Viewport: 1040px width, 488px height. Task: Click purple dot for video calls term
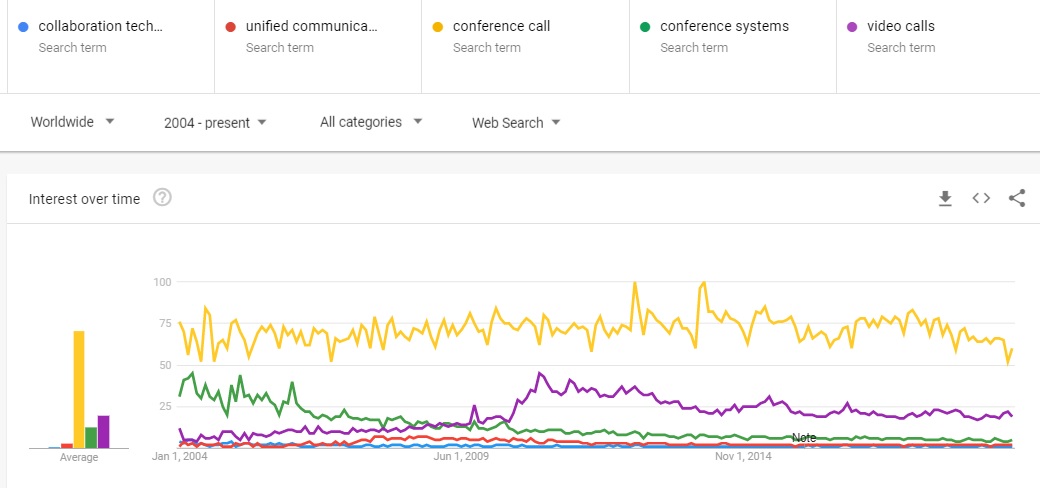tap(852, 27)
